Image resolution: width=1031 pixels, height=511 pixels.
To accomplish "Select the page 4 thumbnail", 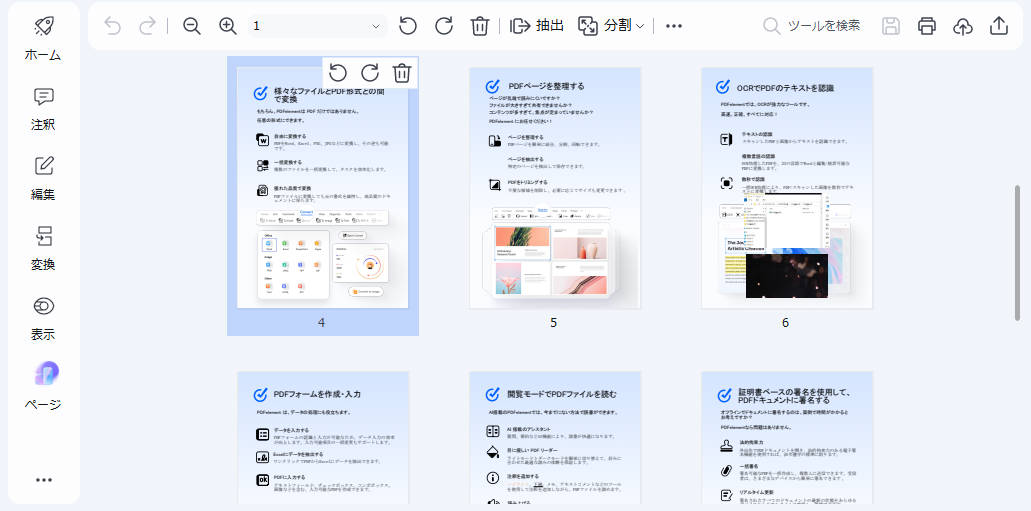I will (x=322, y=187).
